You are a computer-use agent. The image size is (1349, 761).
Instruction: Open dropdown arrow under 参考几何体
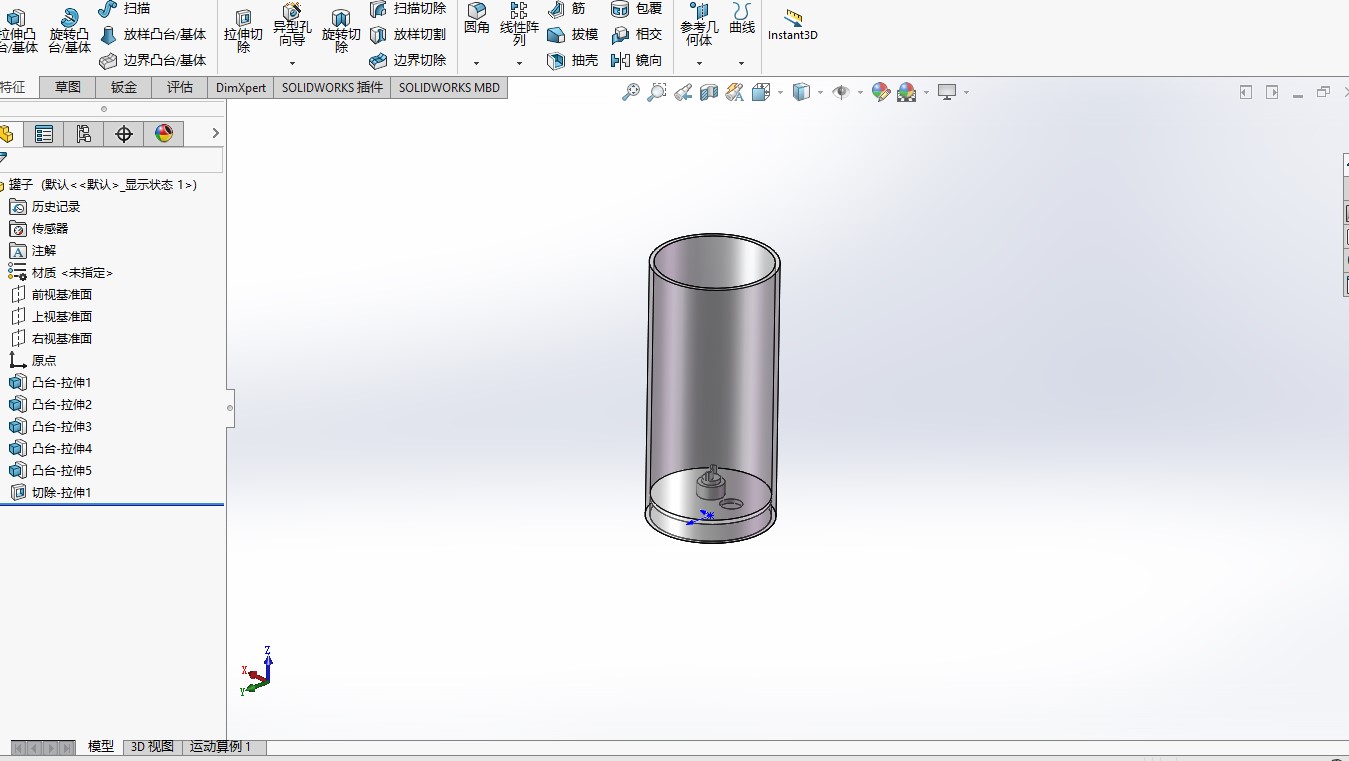(x=699, y=63)
